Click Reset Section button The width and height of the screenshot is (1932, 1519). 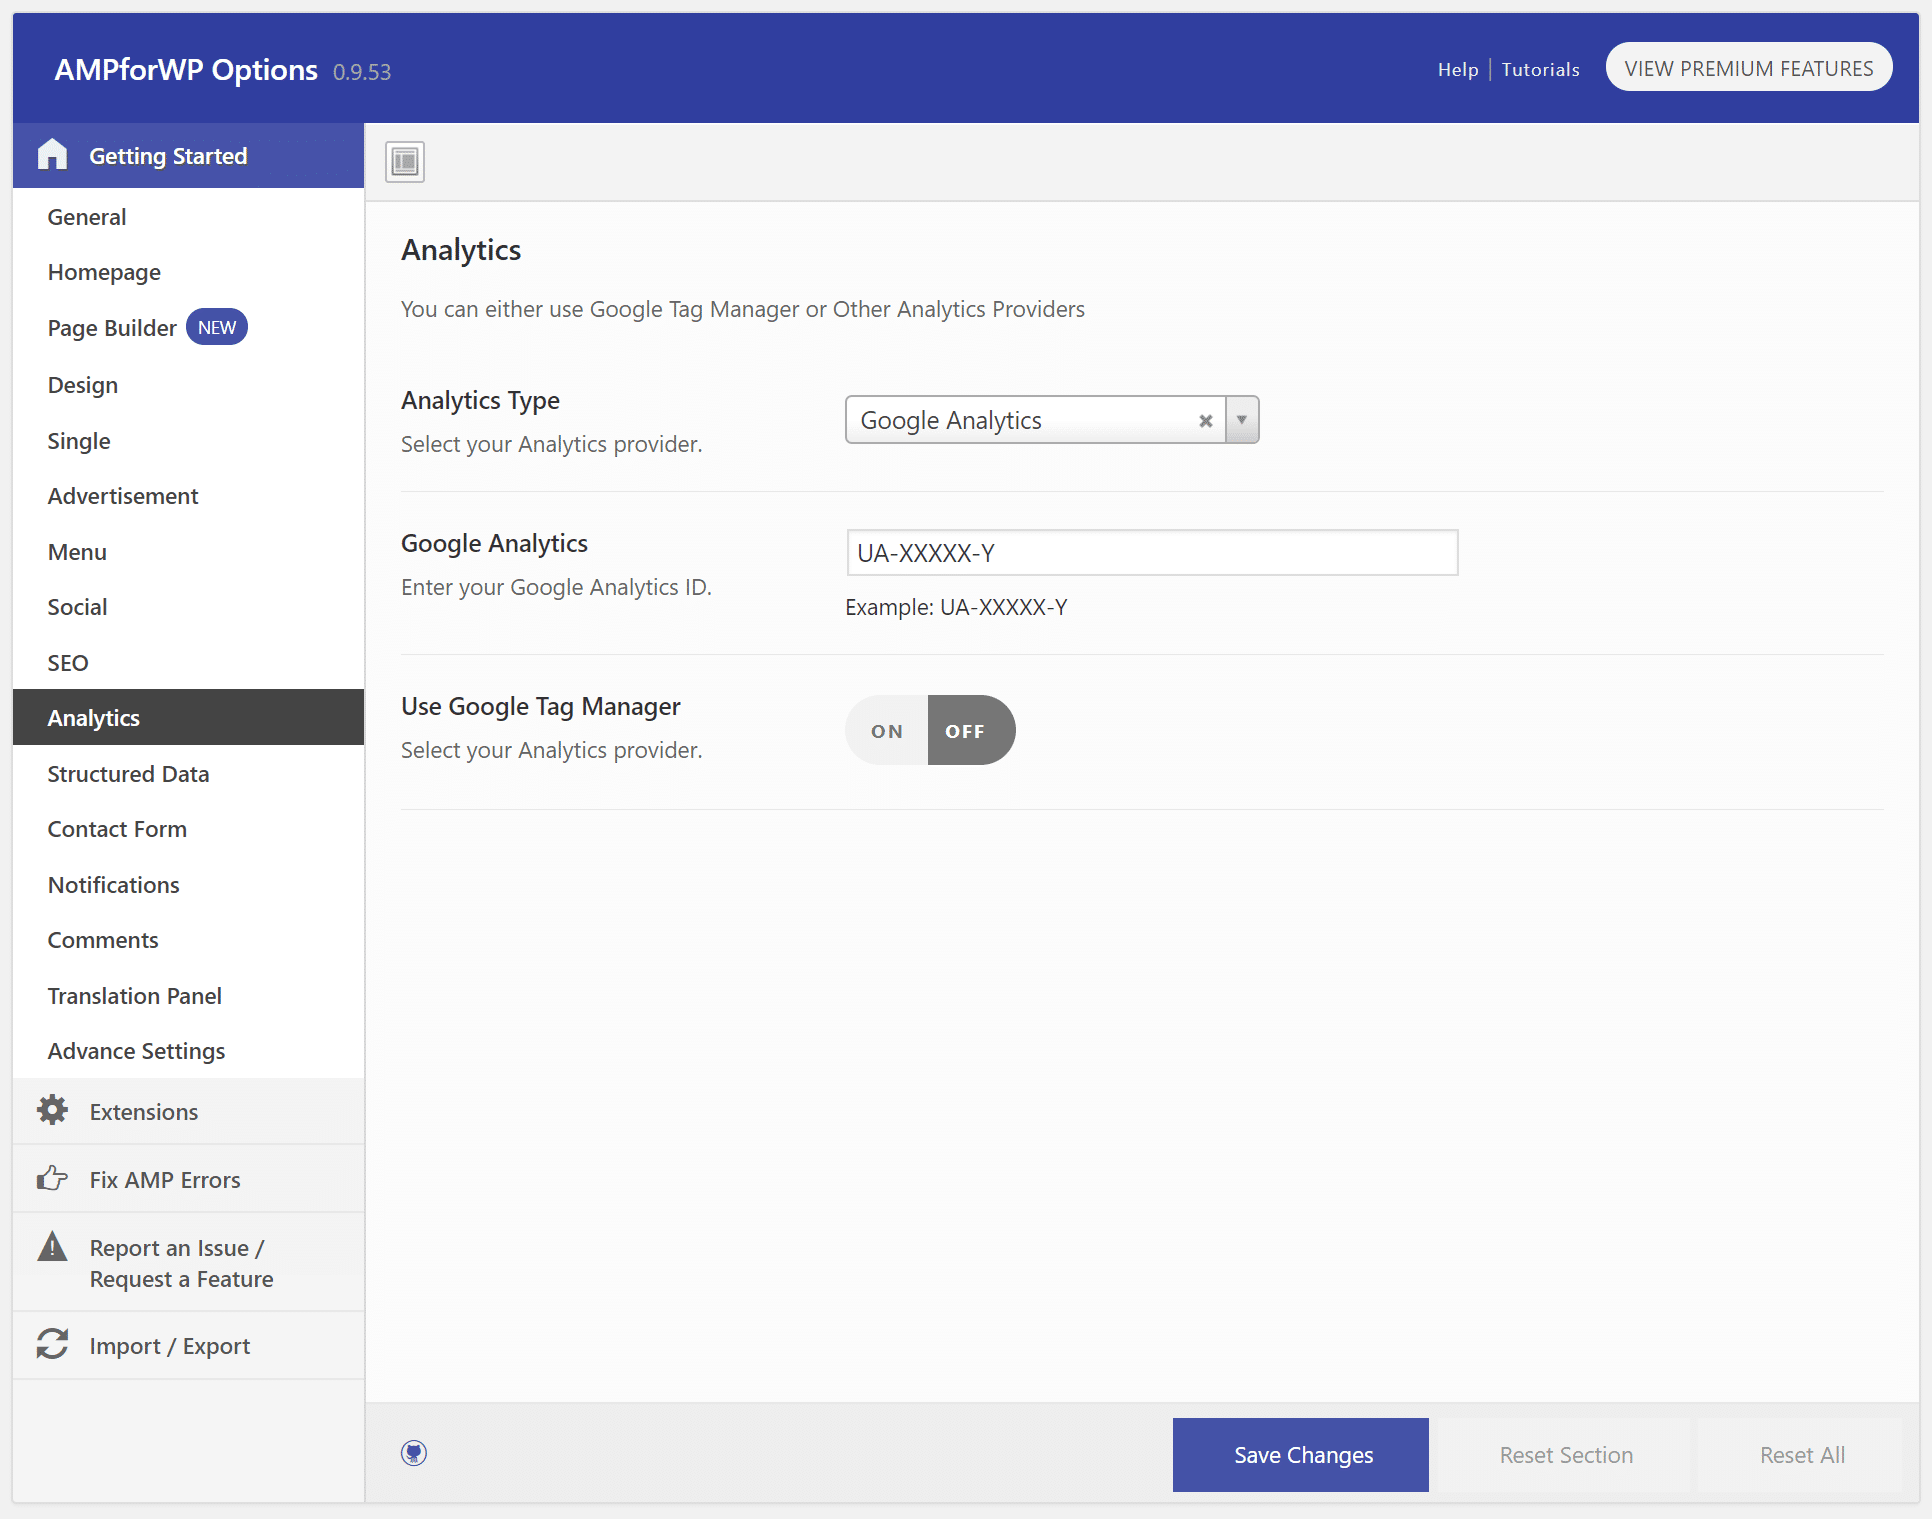tap(1566, 1455)
